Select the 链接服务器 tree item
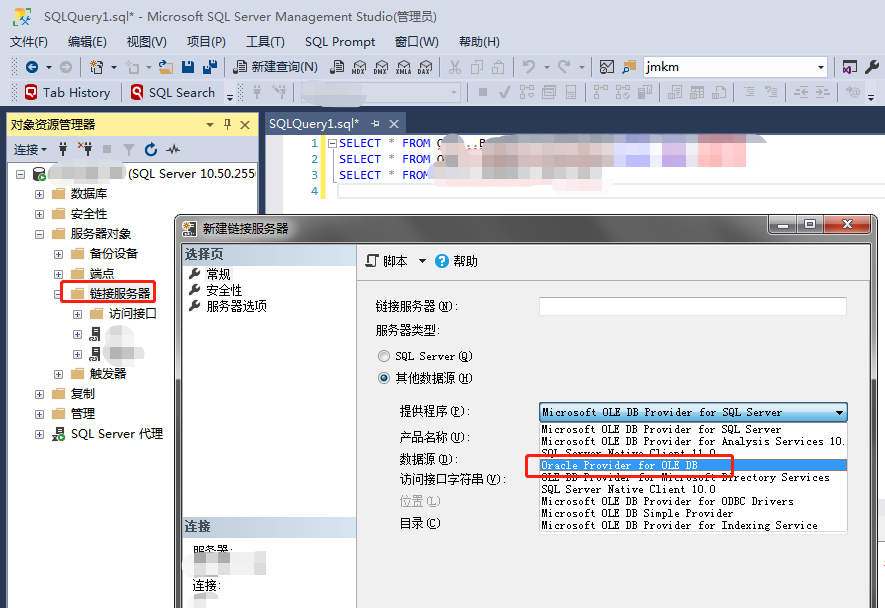The image size is (885, 608). point(120,294)
